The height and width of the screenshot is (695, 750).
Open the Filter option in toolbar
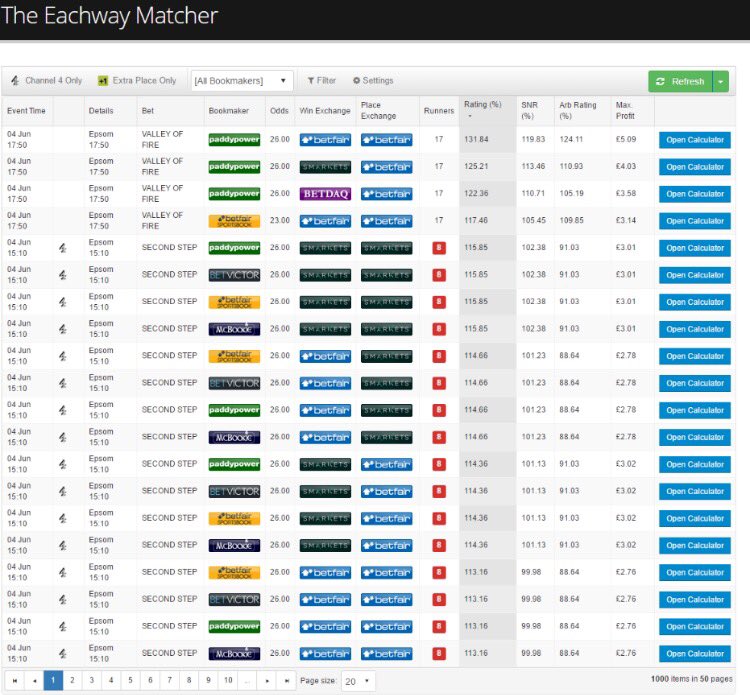click(321, 80)
